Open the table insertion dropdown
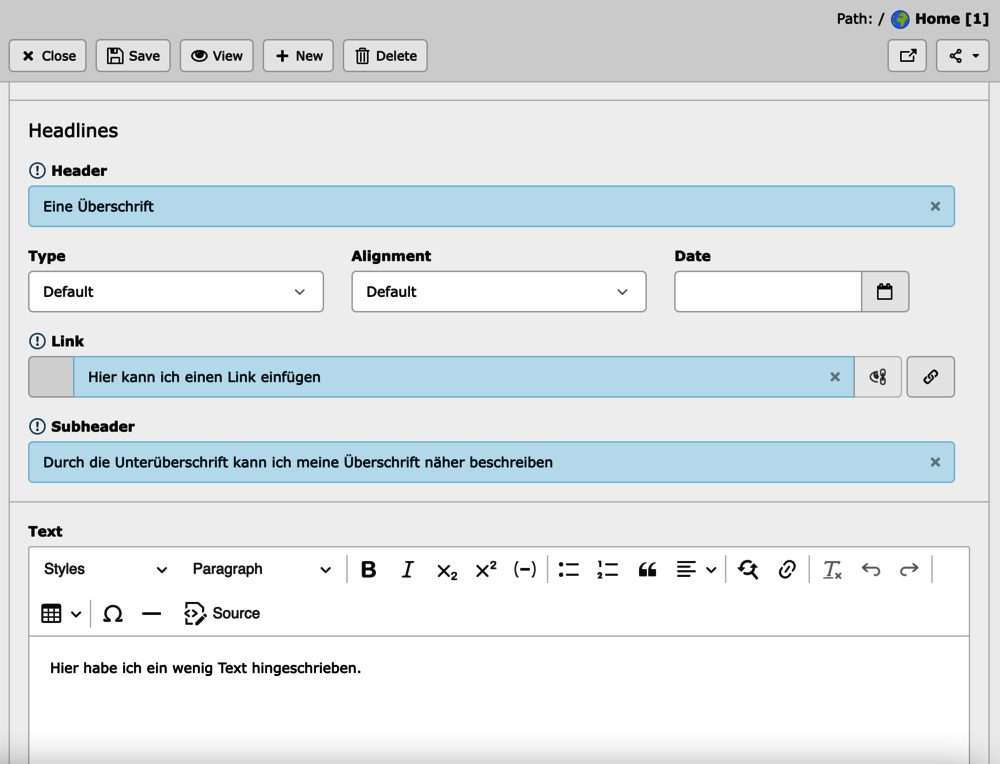 tap(60, 613)
